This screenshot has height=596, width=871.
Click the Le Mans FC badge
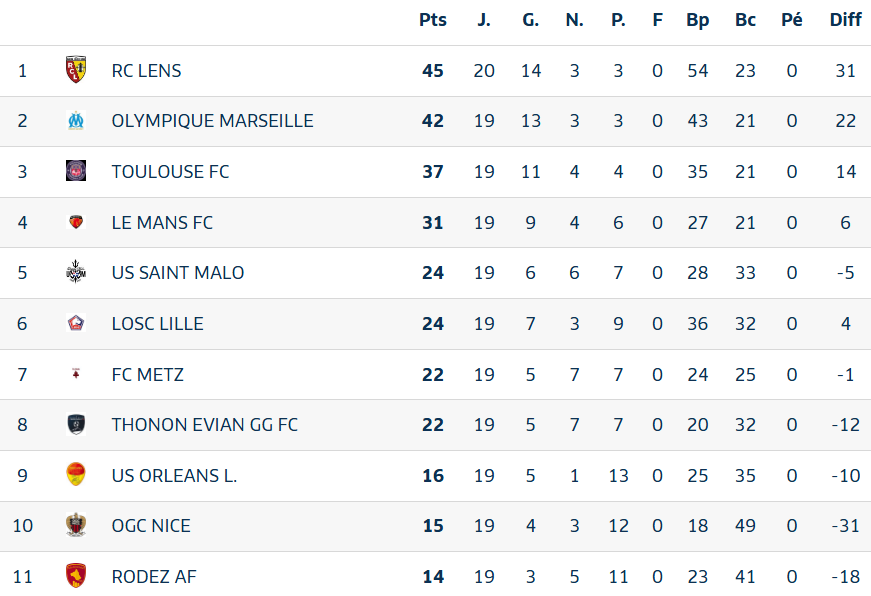pyautogui.click(x=76, y=222)
